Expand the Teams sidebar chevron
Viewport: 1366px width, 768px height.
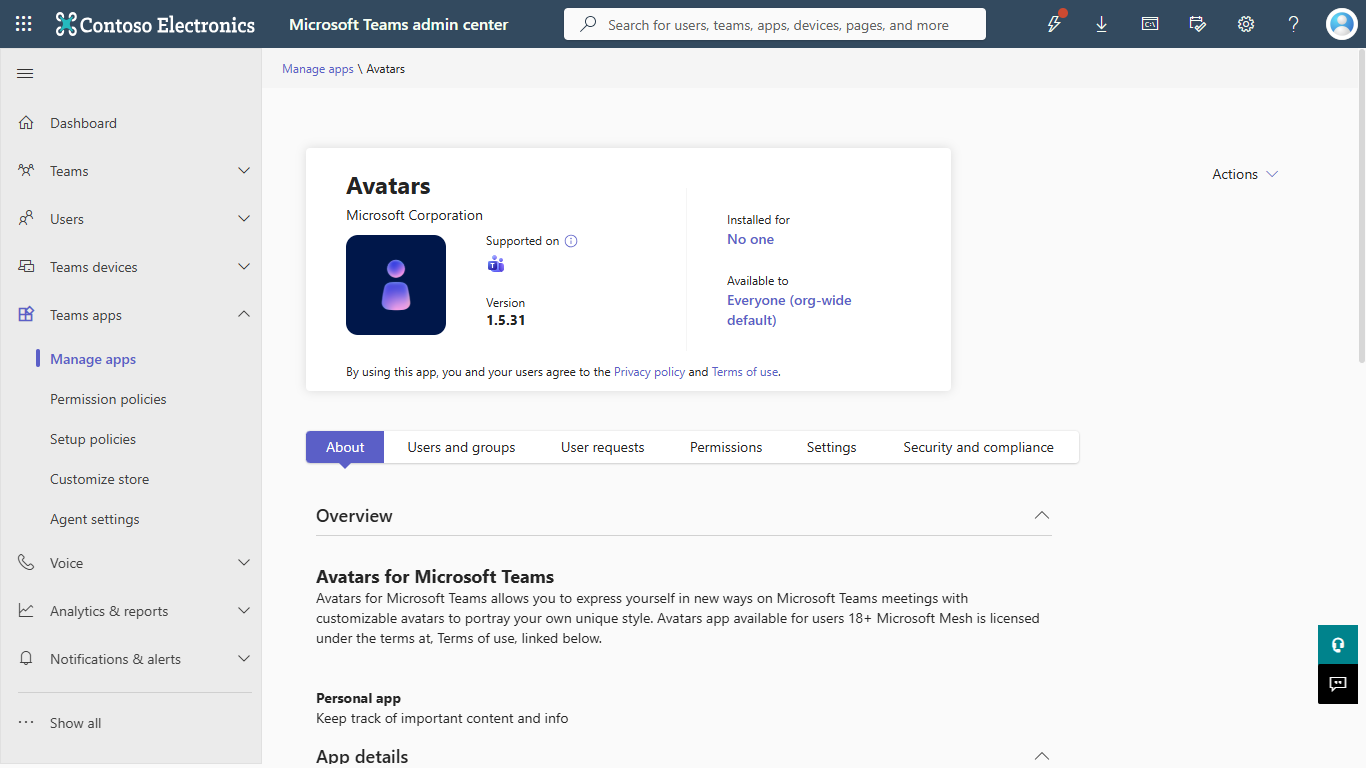click(x=244, y=171)
